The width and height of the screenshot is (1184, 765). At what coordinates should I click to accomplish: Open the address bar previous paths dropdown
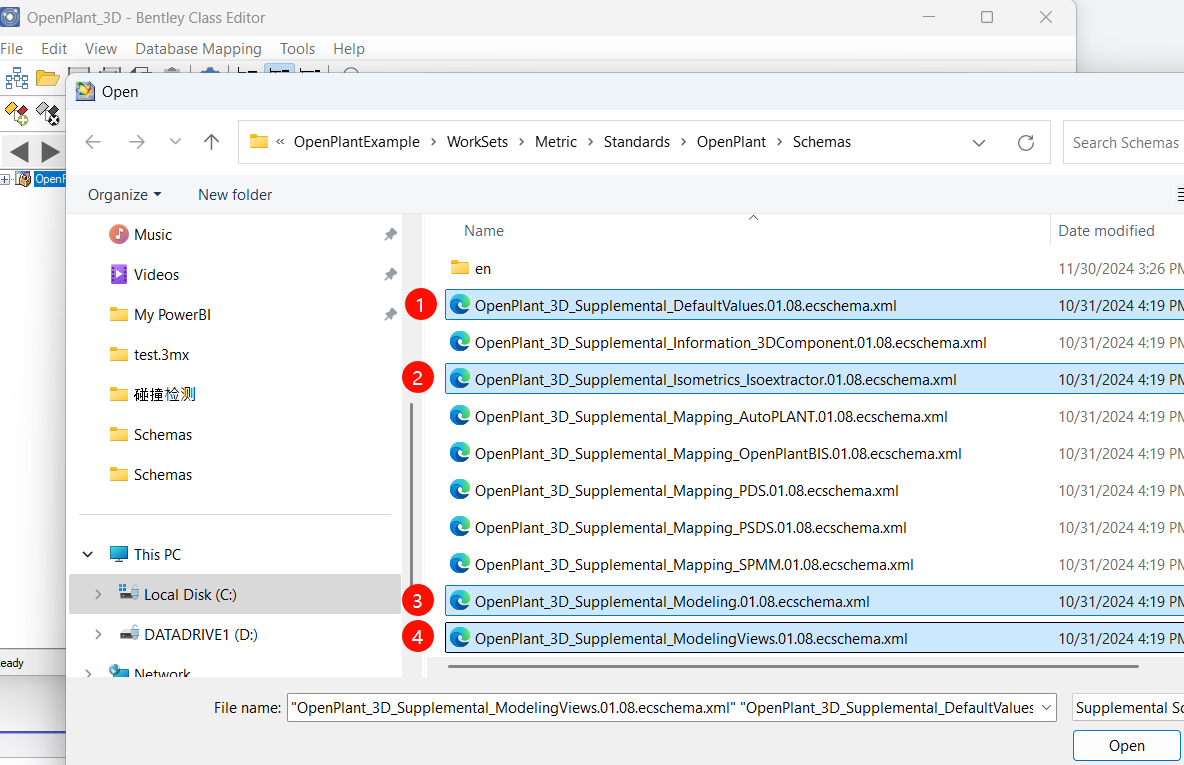click(x=979, y=143)
